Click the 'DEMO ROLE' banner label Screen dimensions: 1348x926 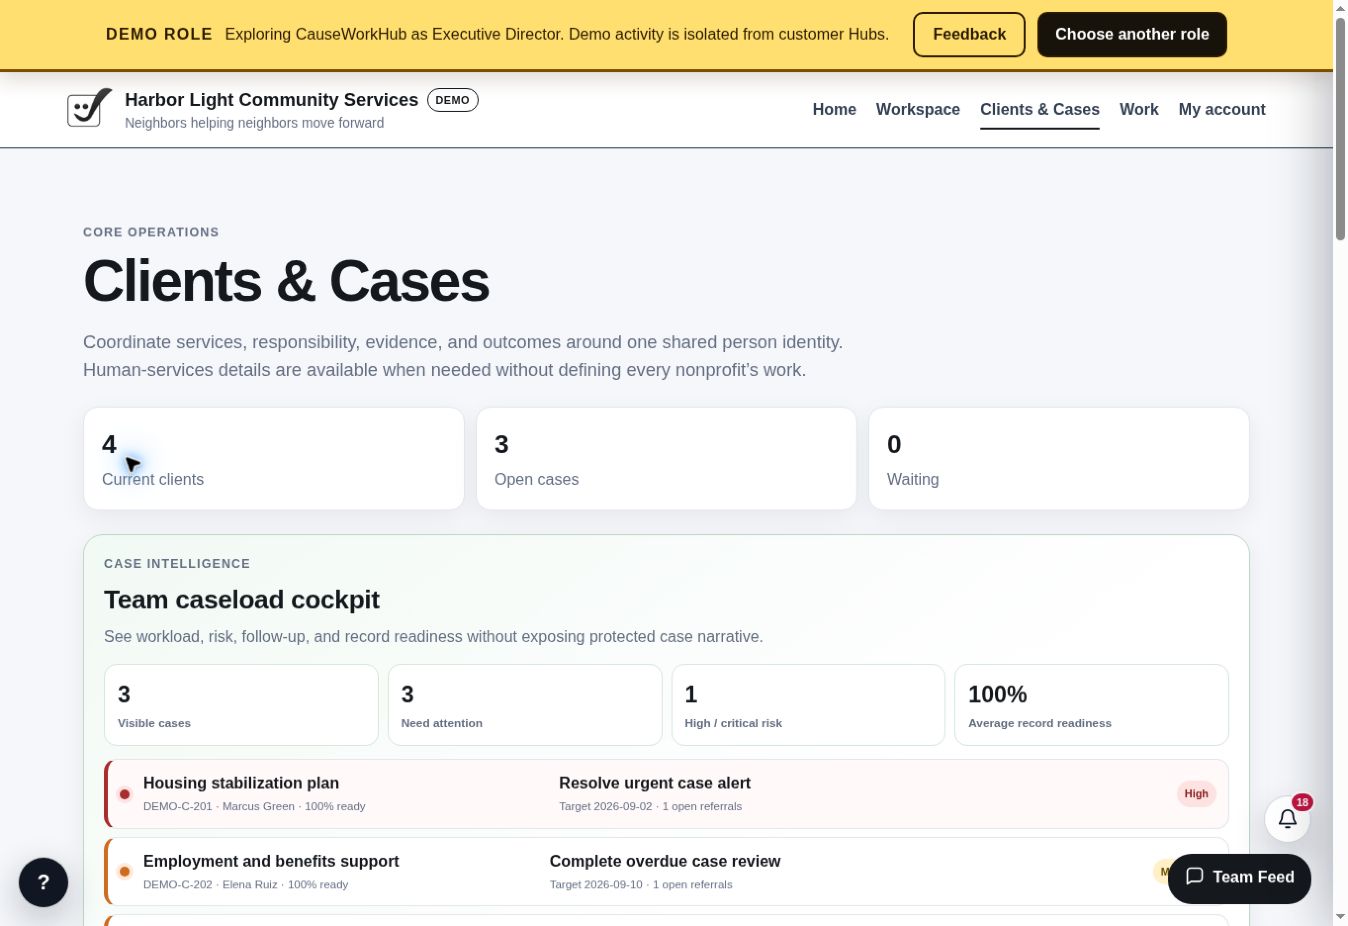click(159, 34)
